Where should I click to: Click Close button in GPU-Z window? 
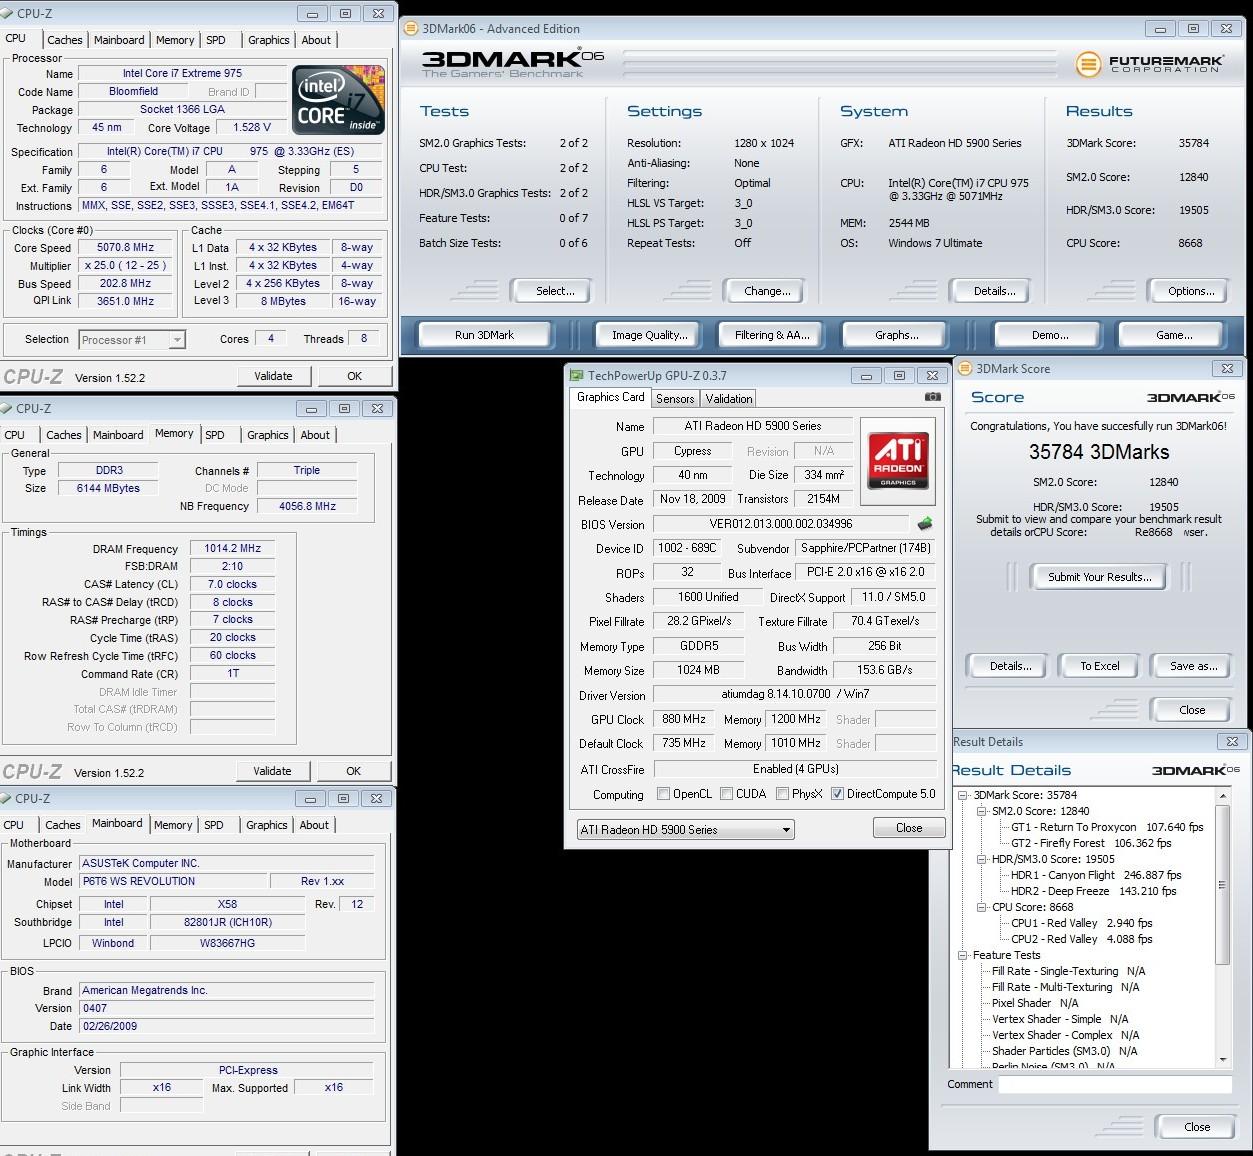[909, 828]
